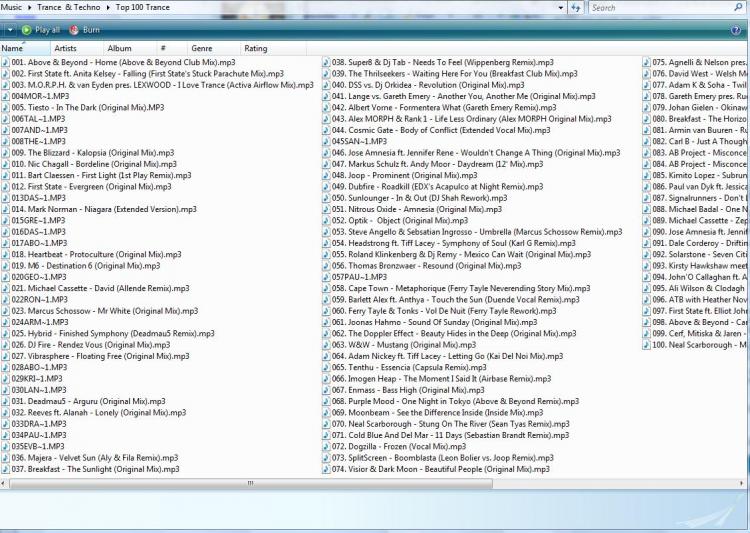Click the refresh button beside address bar

coord(575,8)
